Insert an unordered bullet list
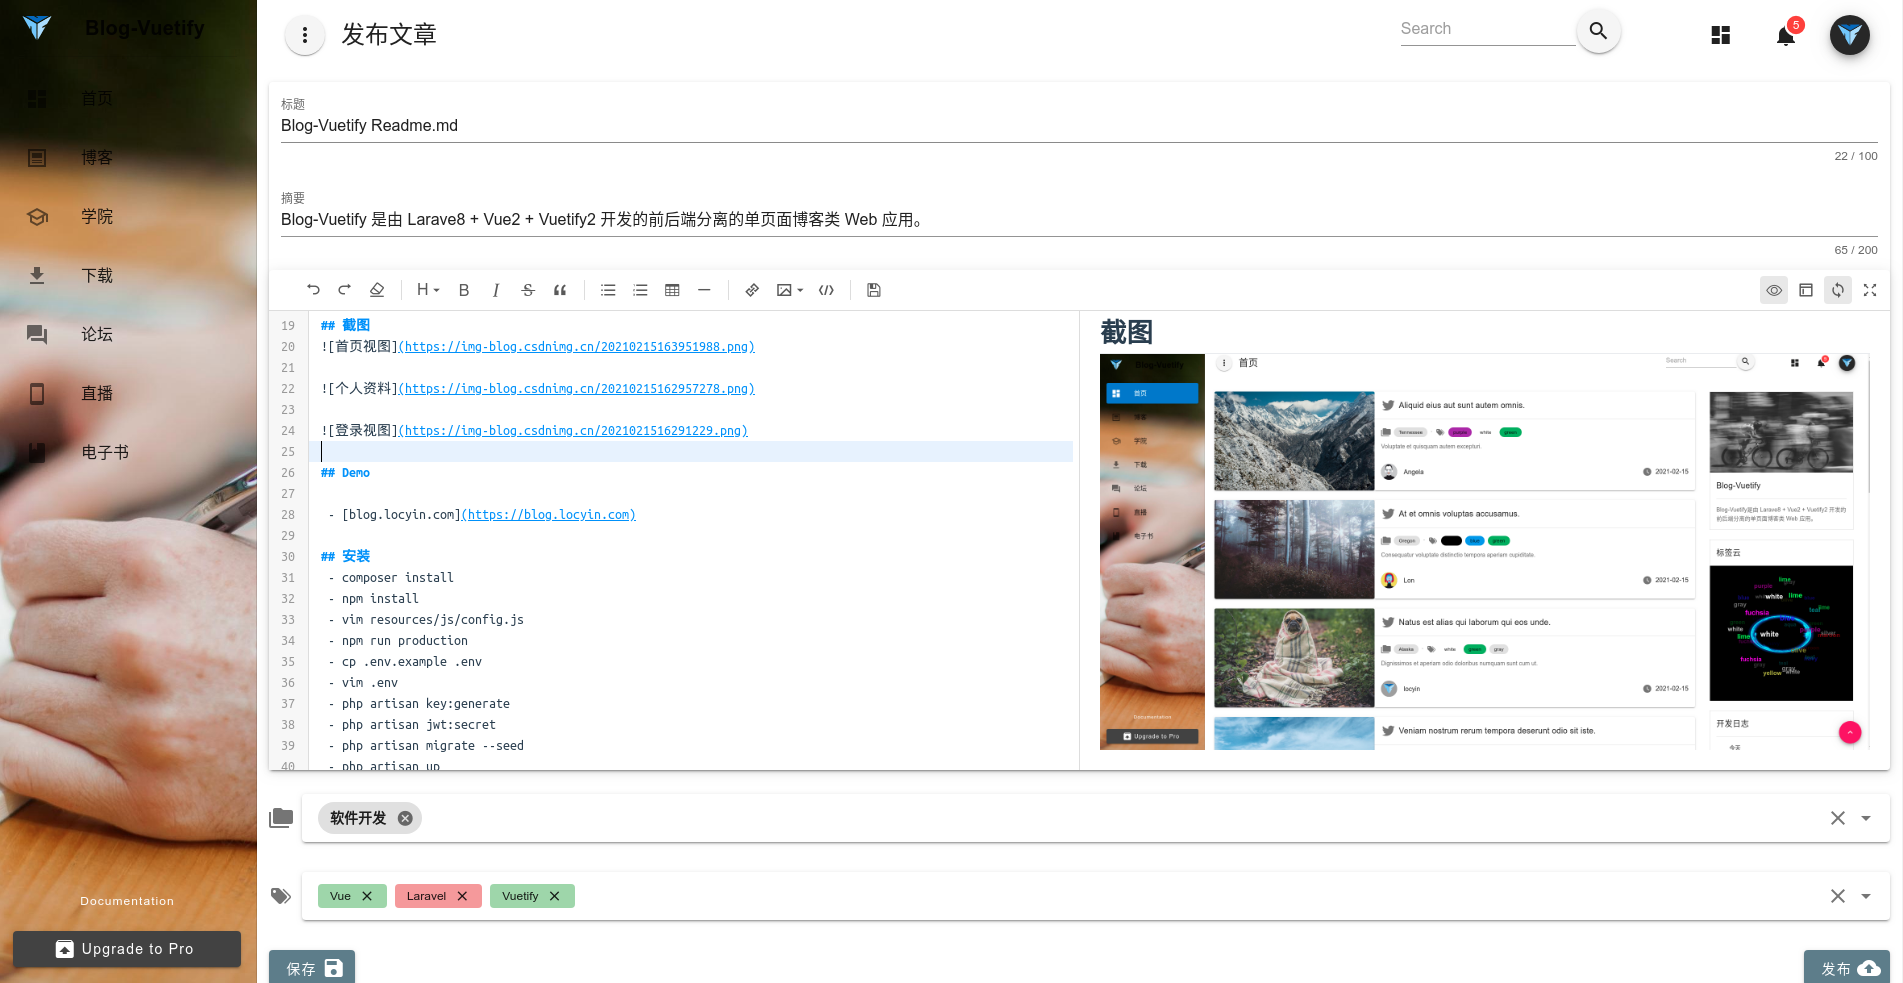The height and width of the screenshot is (983, 1903). click(x=608, y=290)
